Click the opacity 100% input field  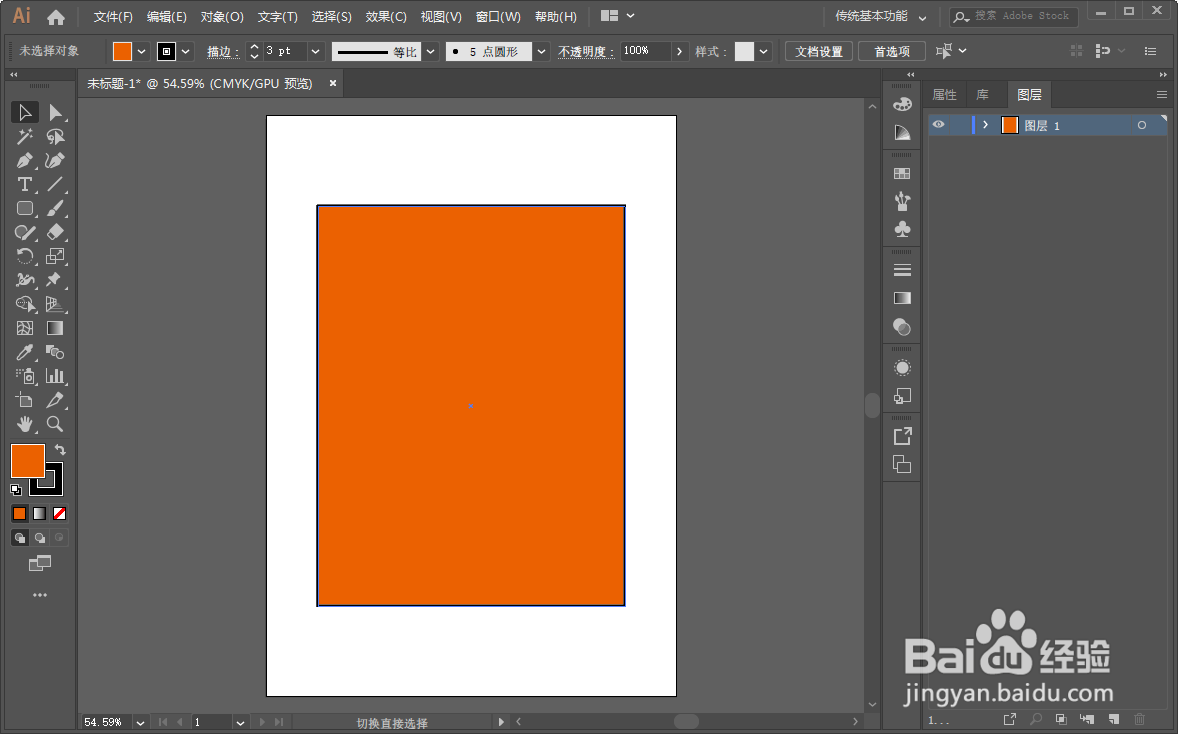646,51
